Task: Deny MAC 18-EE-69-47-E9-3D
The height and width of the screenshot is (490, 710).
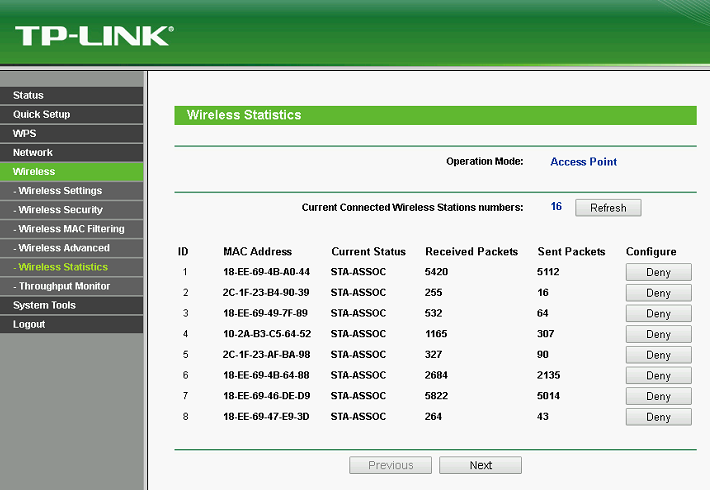Action: point(658,417)
